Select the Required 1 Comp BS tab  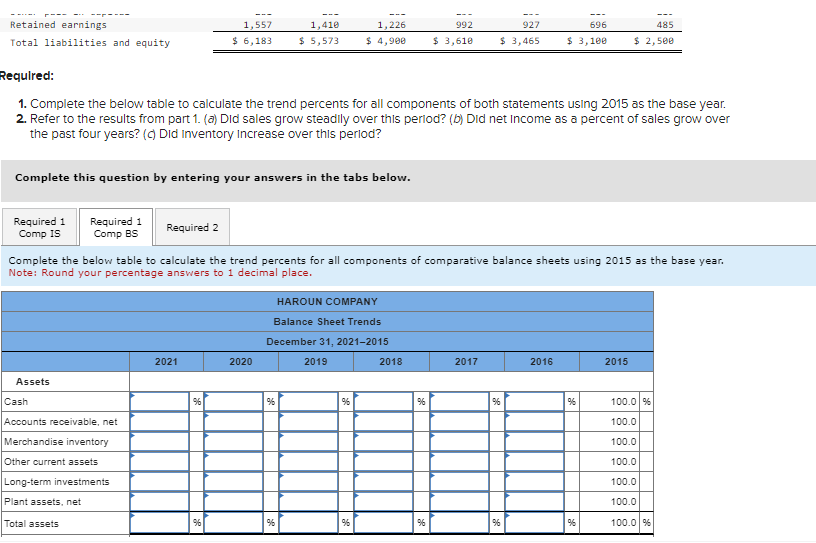[116, 227]
